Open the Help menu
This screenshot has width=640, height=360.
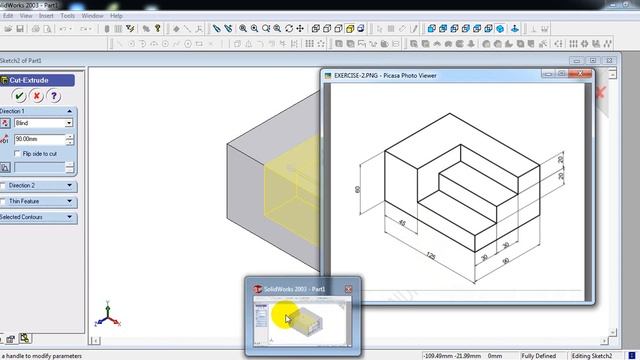(x=116, y=16)
